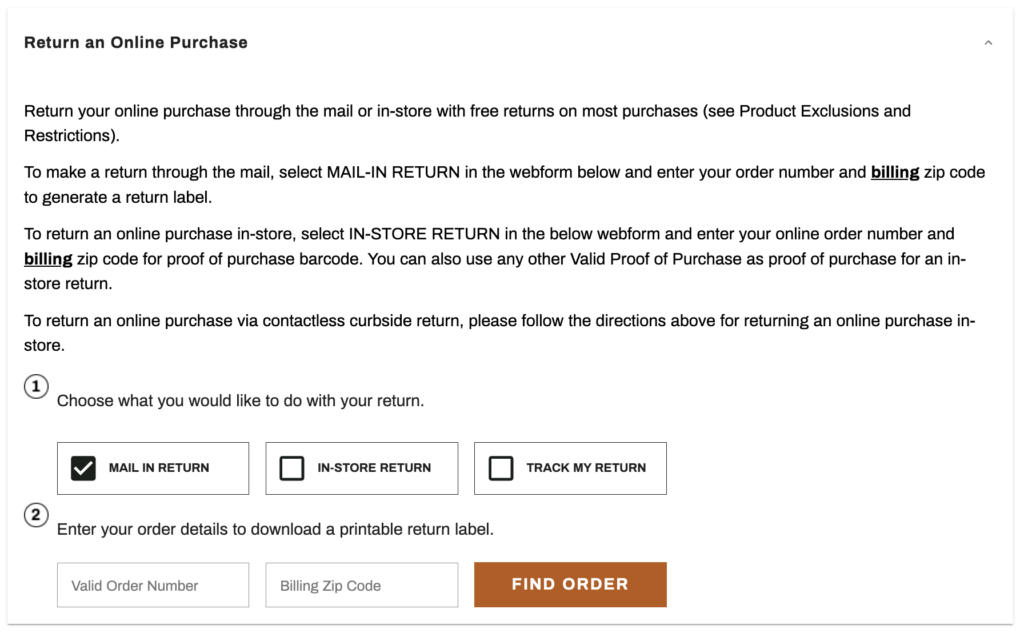Image resolution: width=1024 pixels, height=633 pixels.
Task: Click the empty box beside TRACK MY RETURN
Action: click(501, 467)
